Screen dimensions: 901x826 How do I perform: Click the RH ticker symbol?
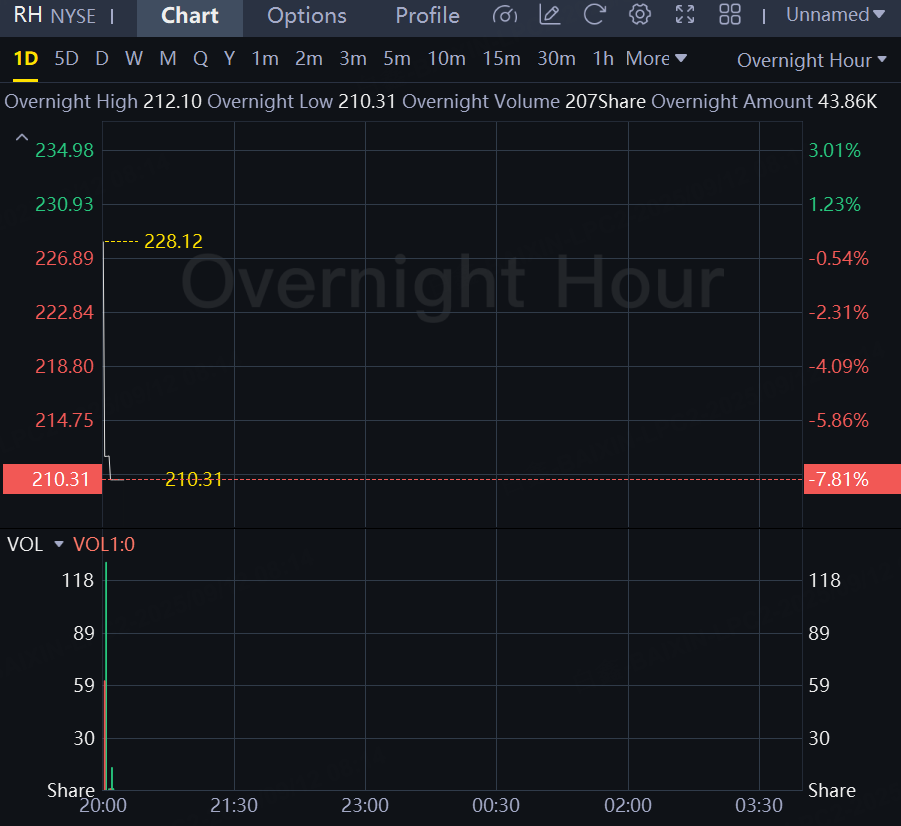point(28,15)
